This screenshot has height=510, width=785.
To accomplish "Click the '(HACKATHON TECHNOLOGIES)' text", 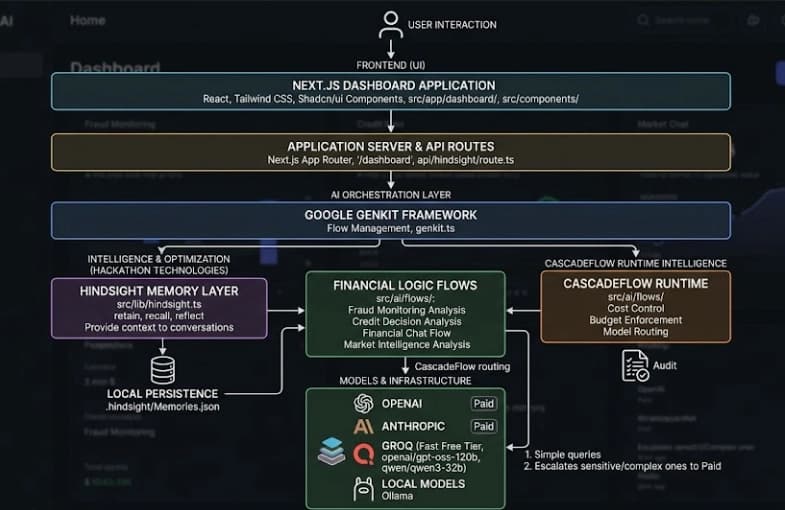I will pos(159,270).
